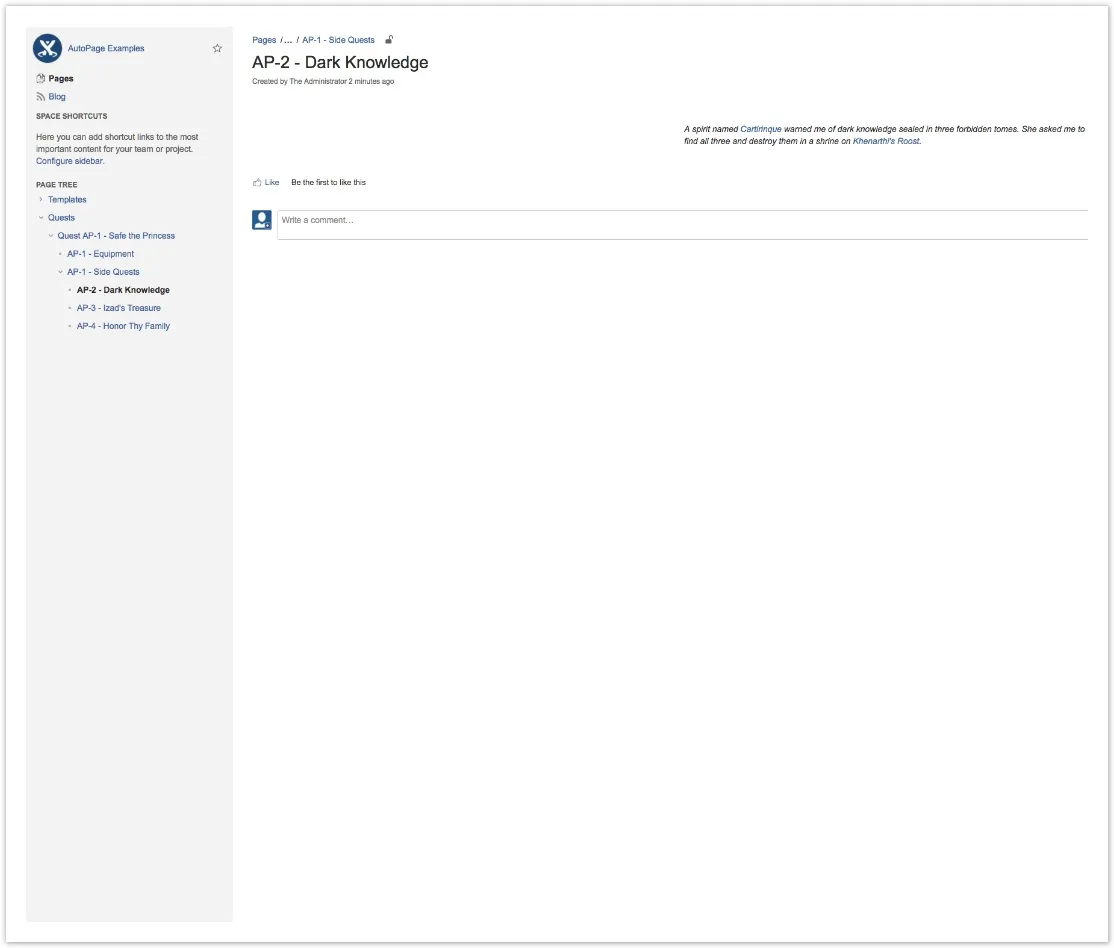This screenshot has height=948, width=1114.
Task: Go to Pages in the breadcrumb
Action: 264,40
